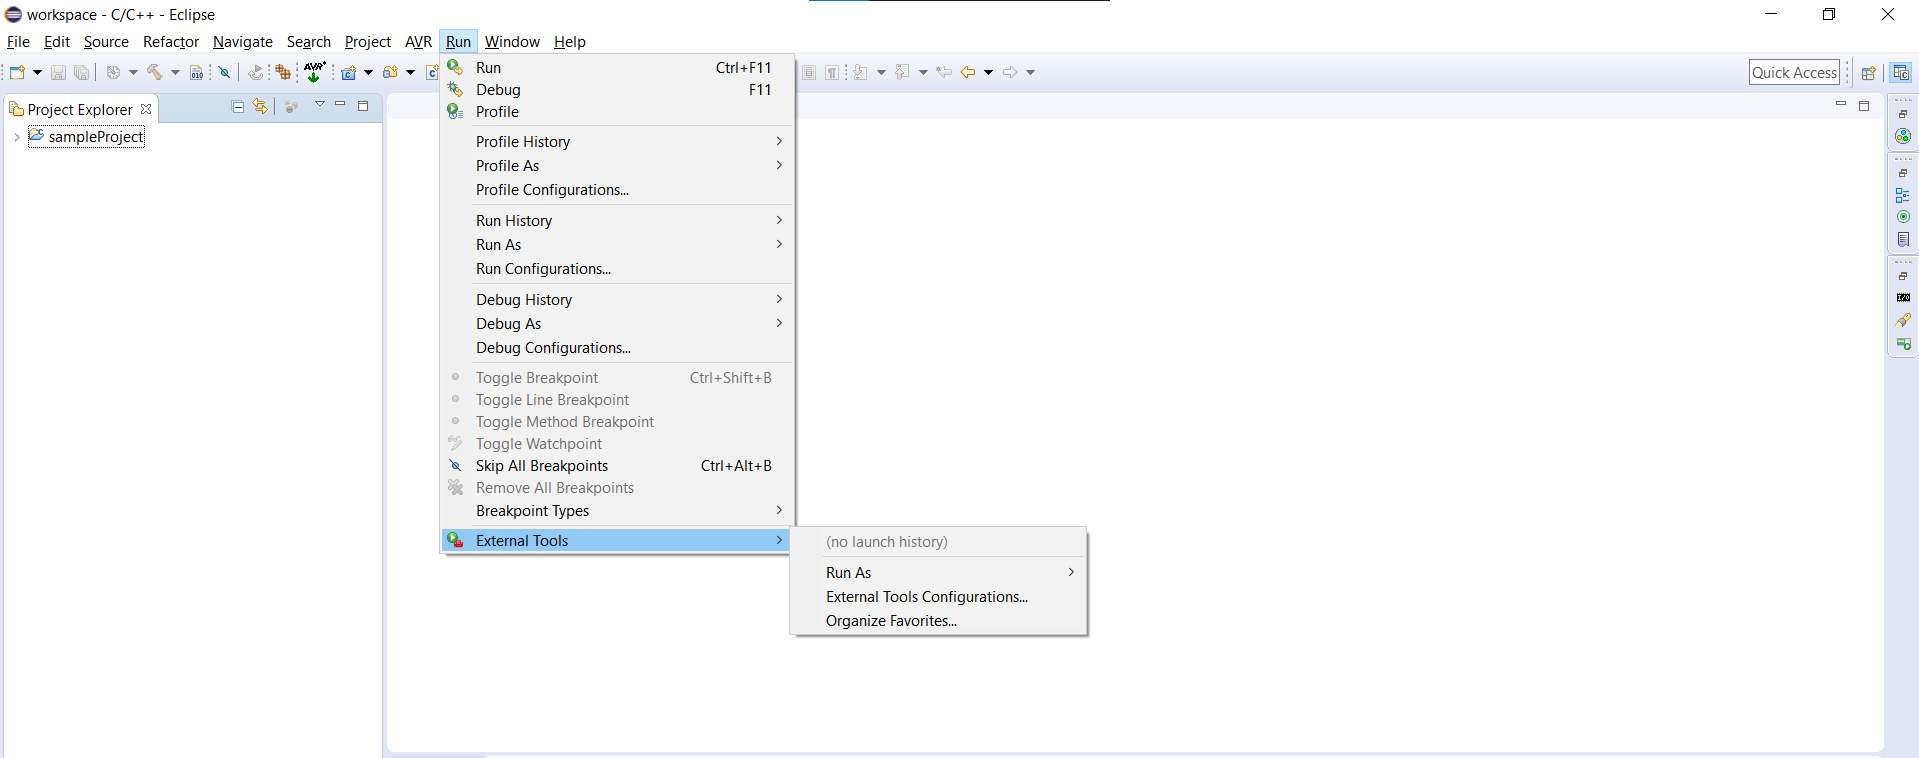Select Skip All Breakpoints menu entry

point(617,466)
